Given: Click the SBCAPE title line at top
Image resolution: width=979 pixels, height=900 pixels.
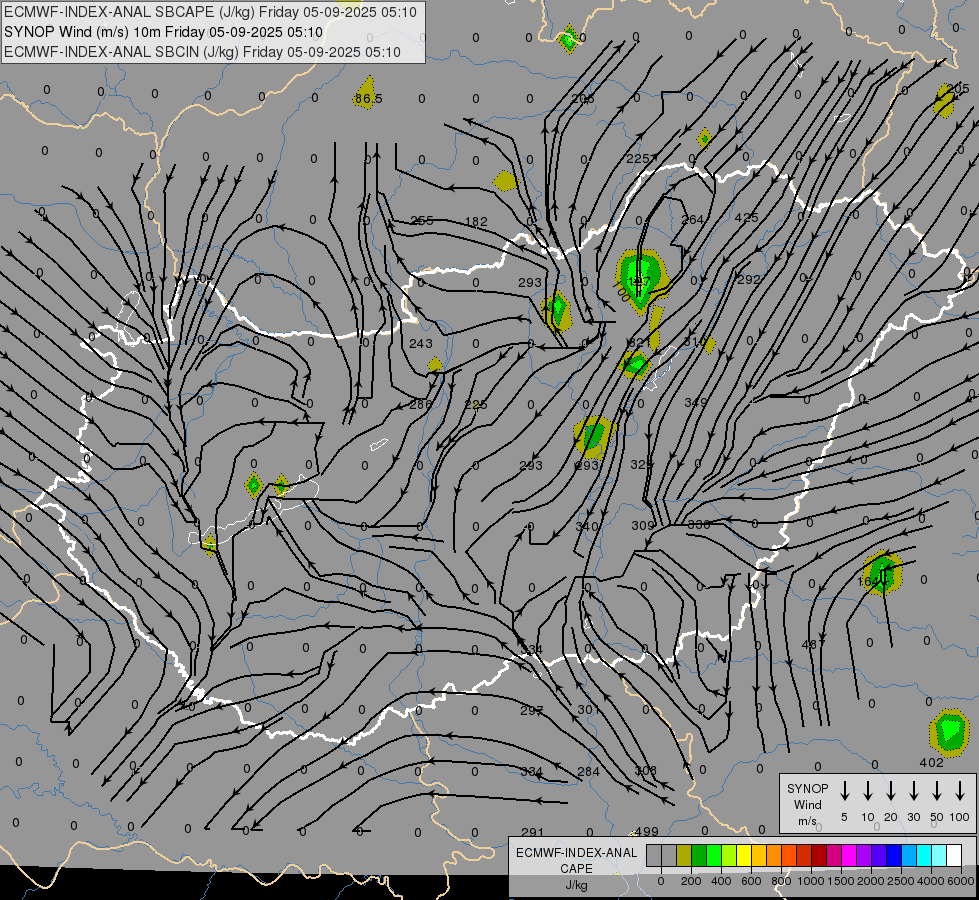Looking at the screenshot, I should point(210,12).
